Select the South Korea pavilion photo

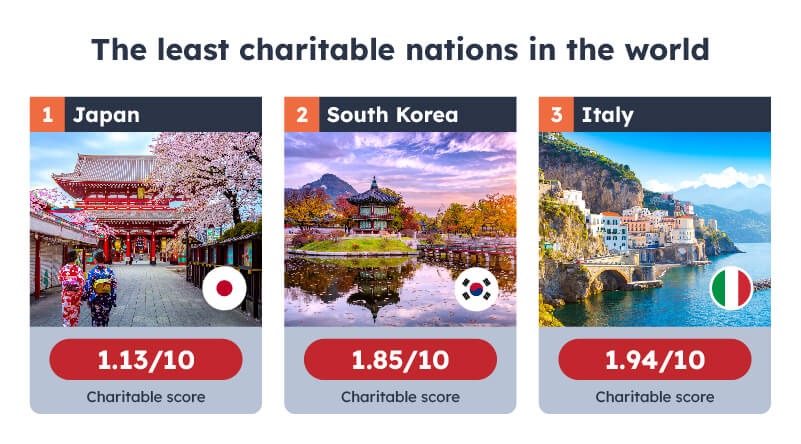pos(400,229)
